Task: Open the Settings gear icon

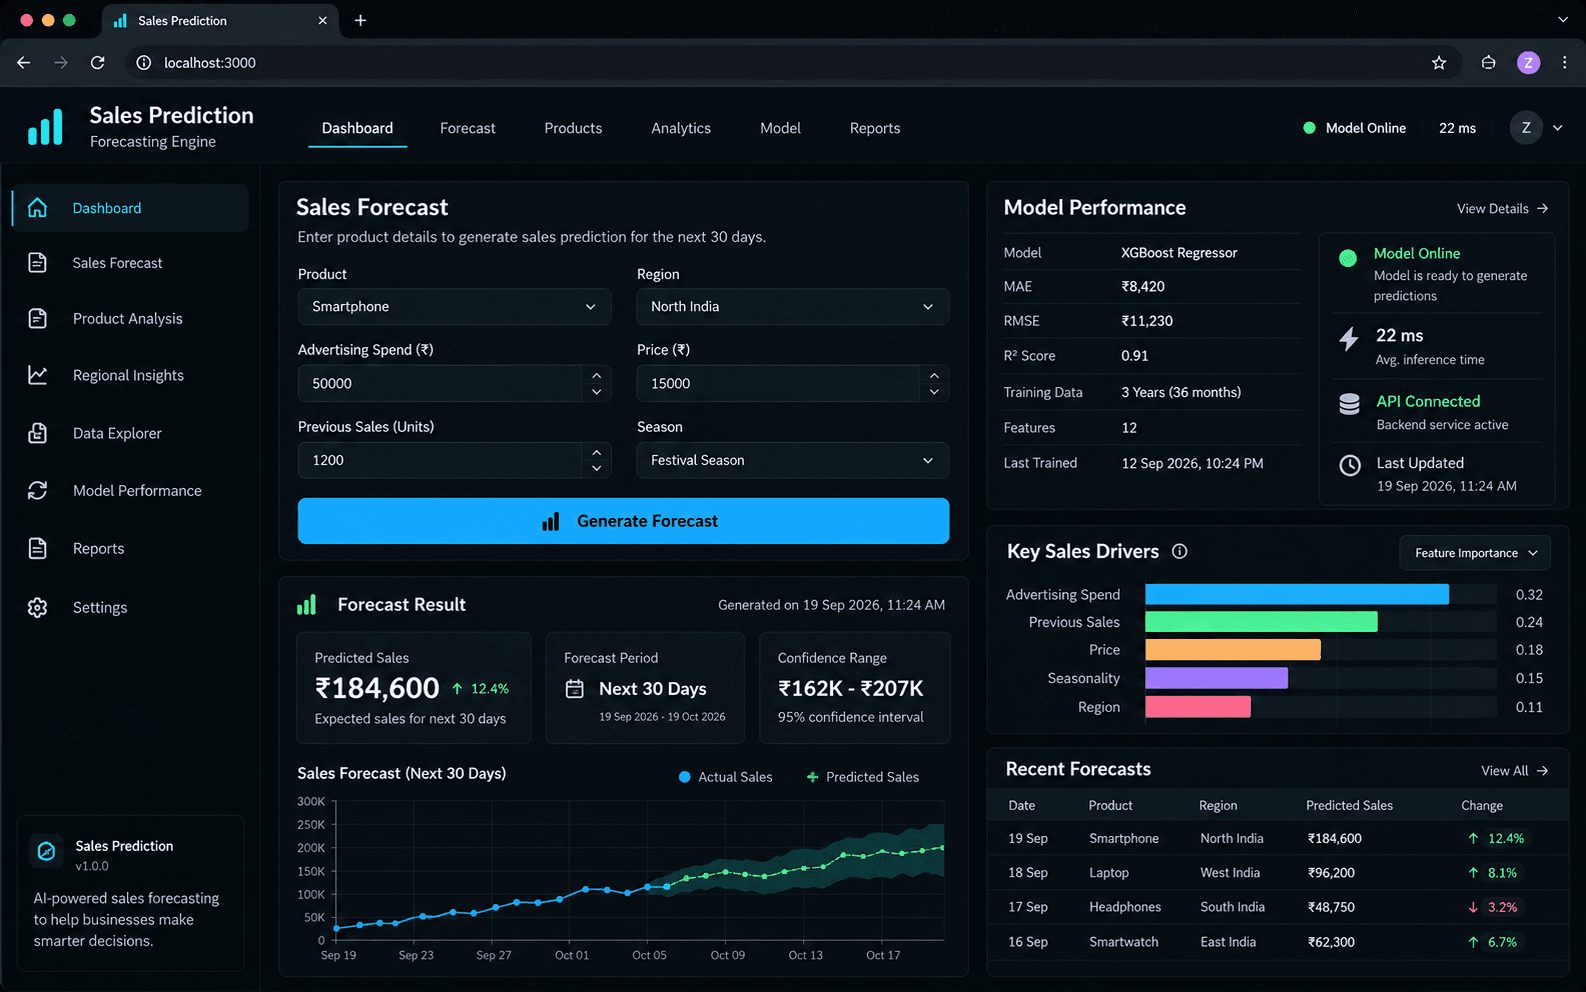Action: pyautogui.click(x=37, y=607)
